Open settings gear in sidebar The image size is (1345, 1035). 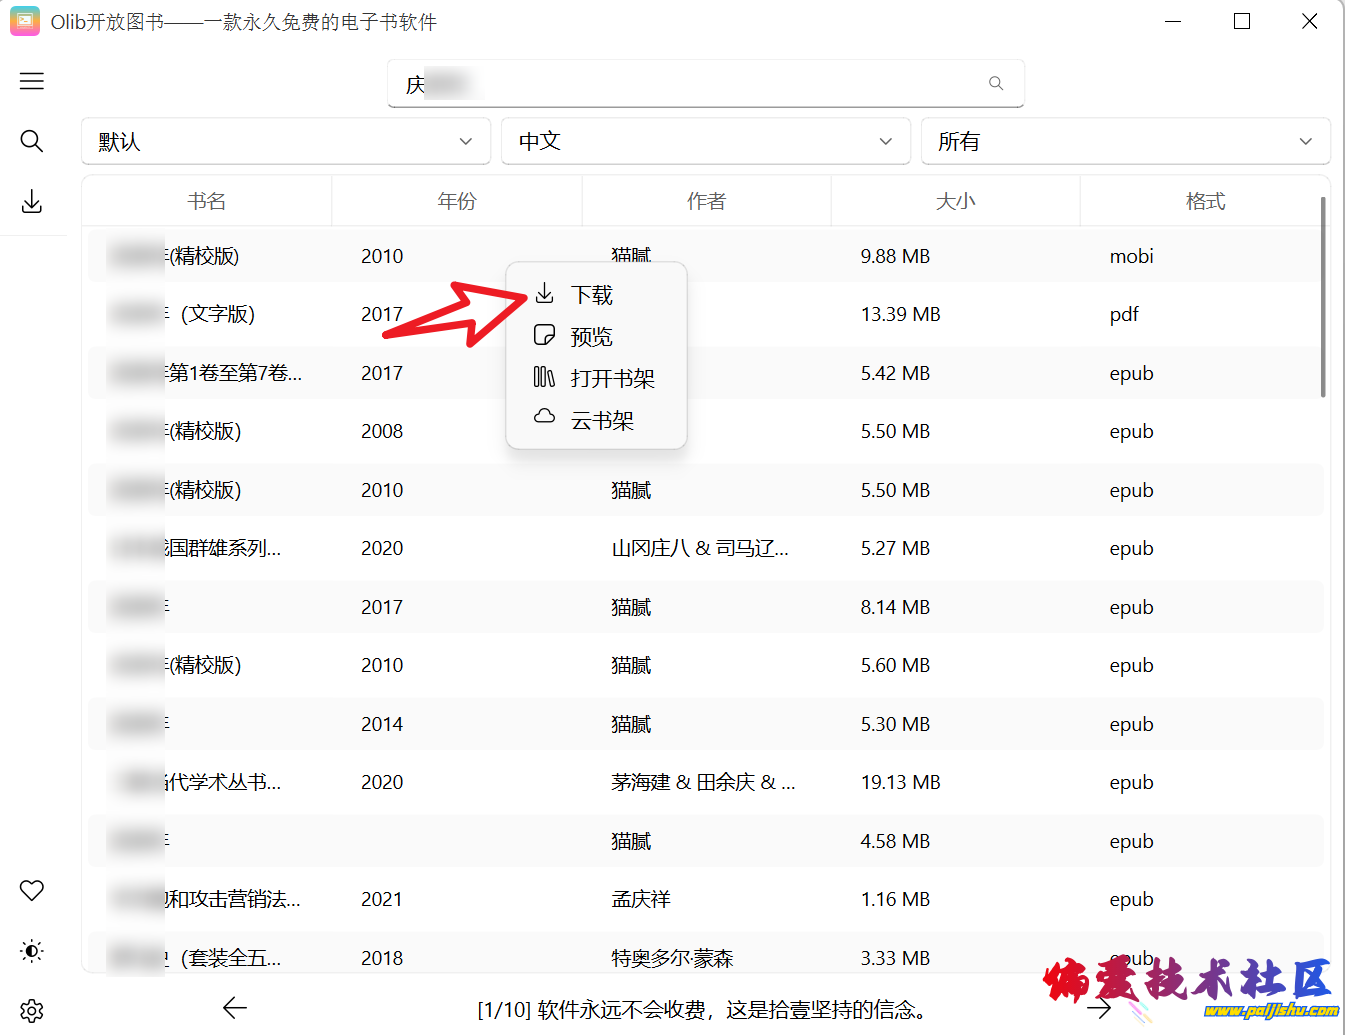point(32,1010)
